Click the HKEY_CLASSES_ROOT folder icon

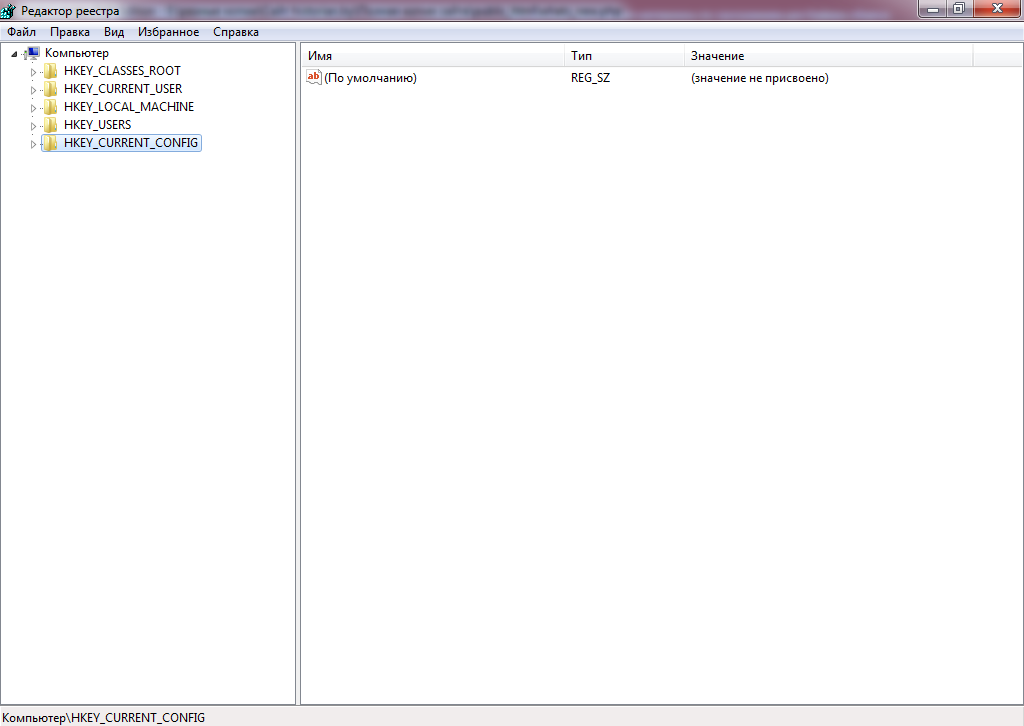(51, 71)
